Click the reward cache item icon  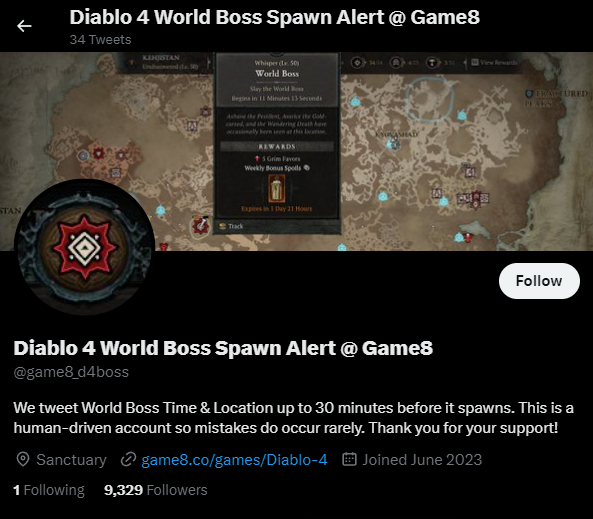[x=276, y=189]
